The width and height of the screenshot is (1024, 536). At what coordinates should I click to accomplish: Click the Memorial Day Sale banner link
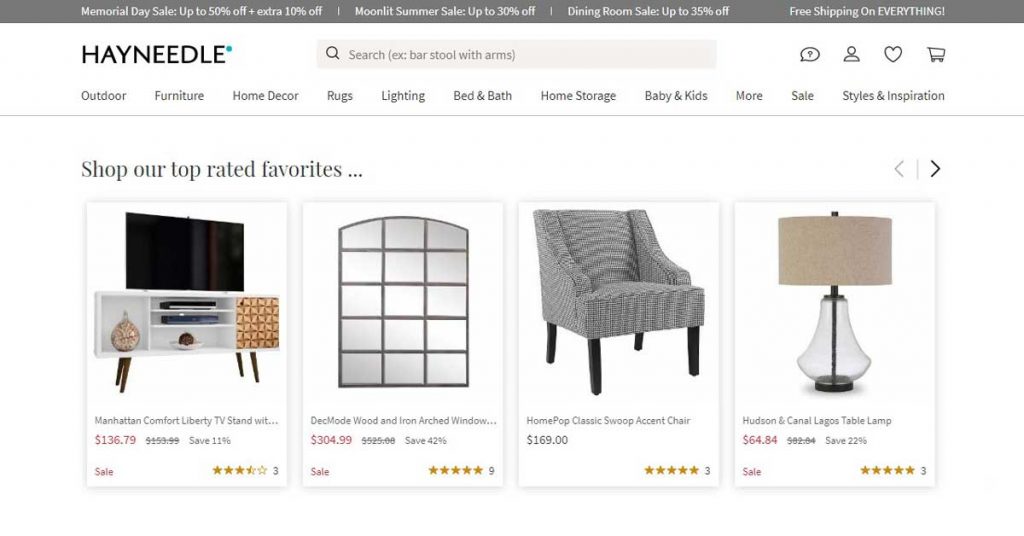(201, 12)
